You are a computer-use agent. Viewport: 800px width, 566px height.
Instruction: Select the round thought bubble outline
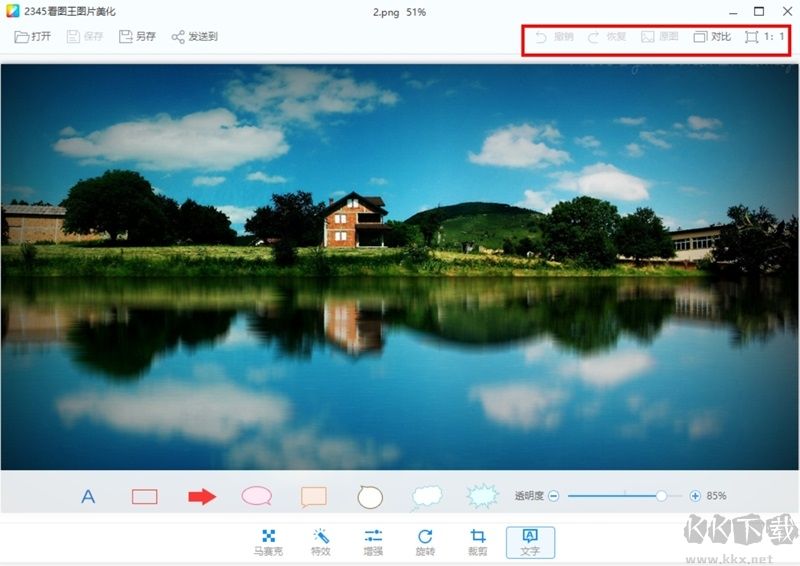[x=370, y=496]
